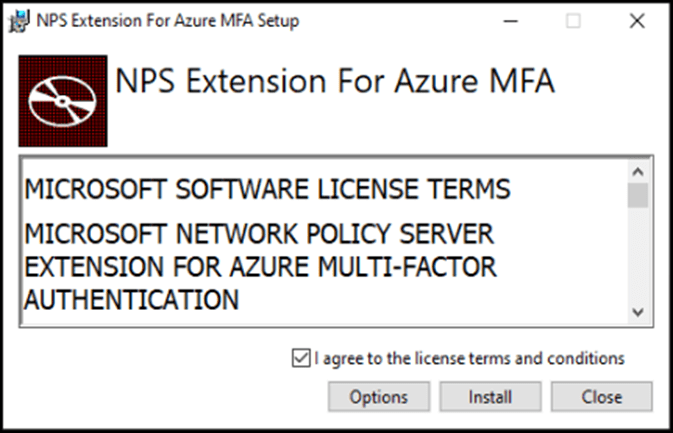Click the license scrollbar down arrow
The height and width of the screenshot is (433, 673).
(x=638, y=312)
